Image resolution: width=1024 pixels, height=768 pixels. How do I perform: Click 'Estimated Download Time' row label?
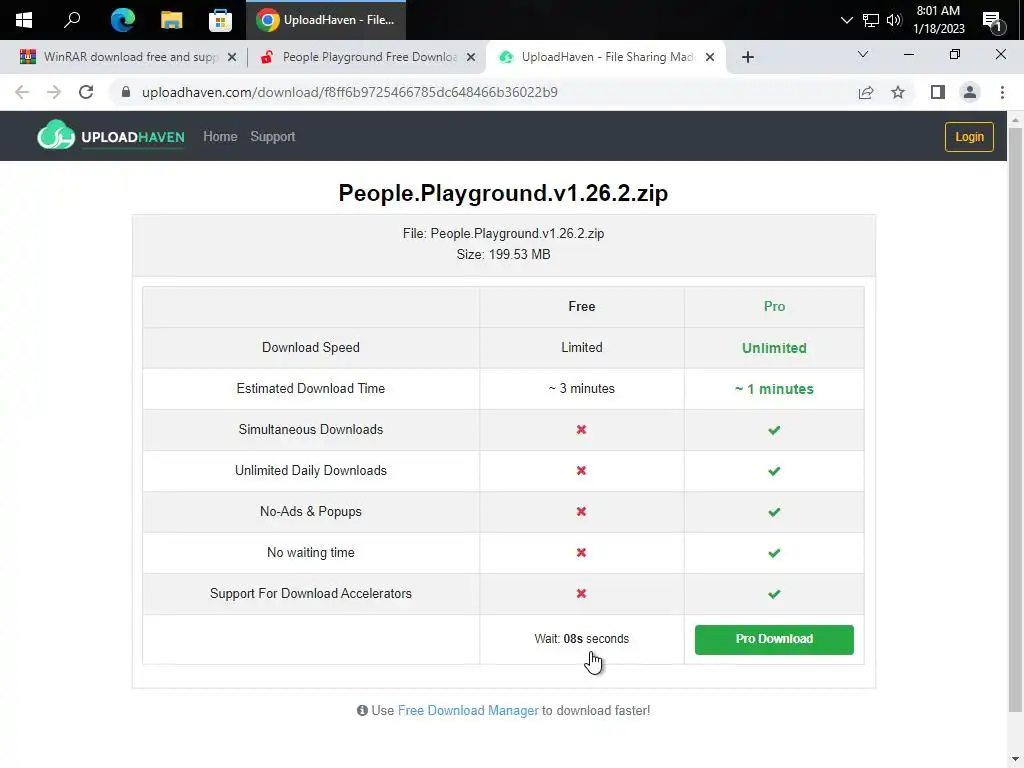(x=310, y=389)
